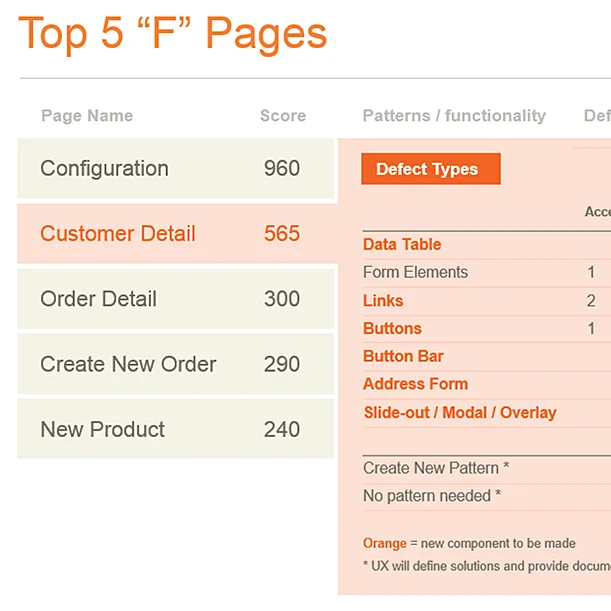Click the Form Elements defect count 1
Image resolution: width=611 pixels, height=611 pixels.
[591, 272]
